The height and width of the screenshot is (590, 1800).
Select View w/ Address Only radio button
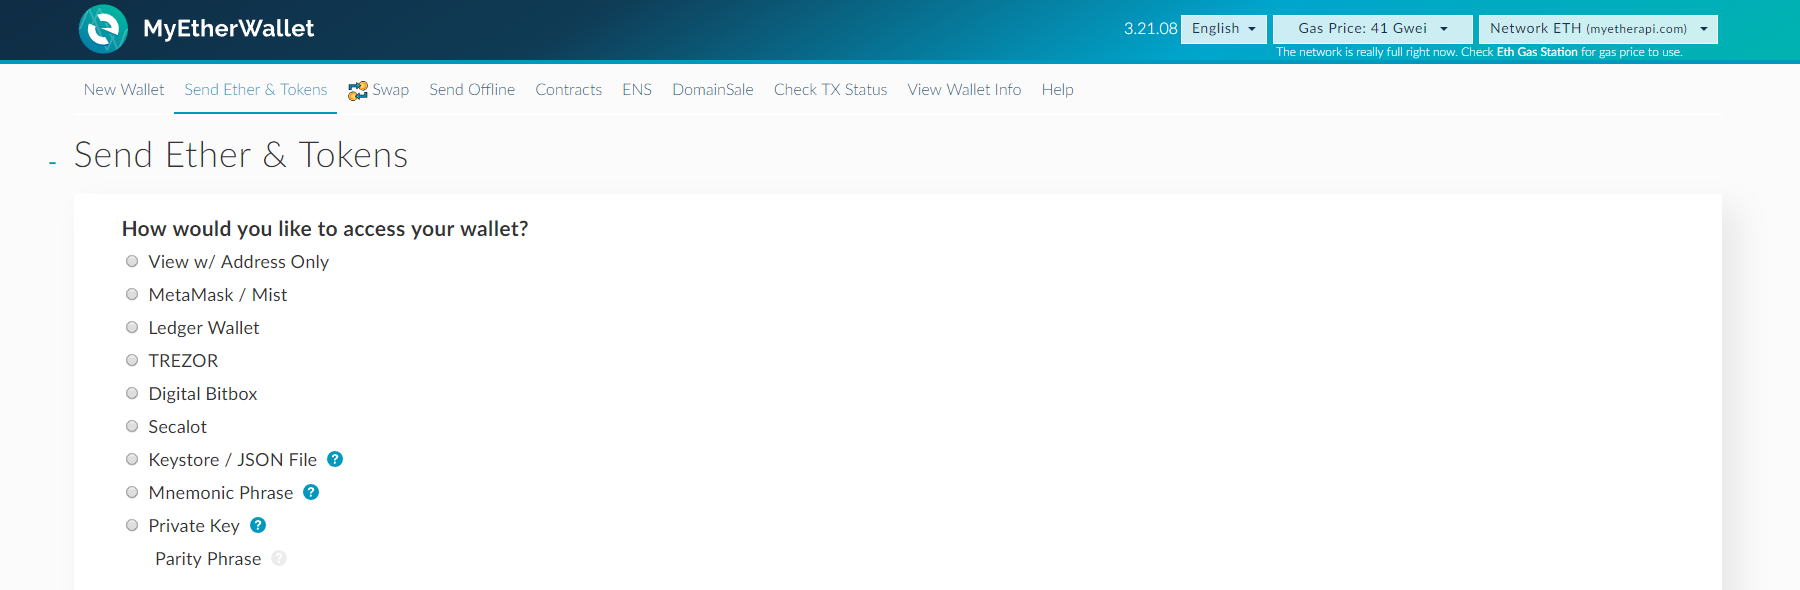[x=132, y=261]
